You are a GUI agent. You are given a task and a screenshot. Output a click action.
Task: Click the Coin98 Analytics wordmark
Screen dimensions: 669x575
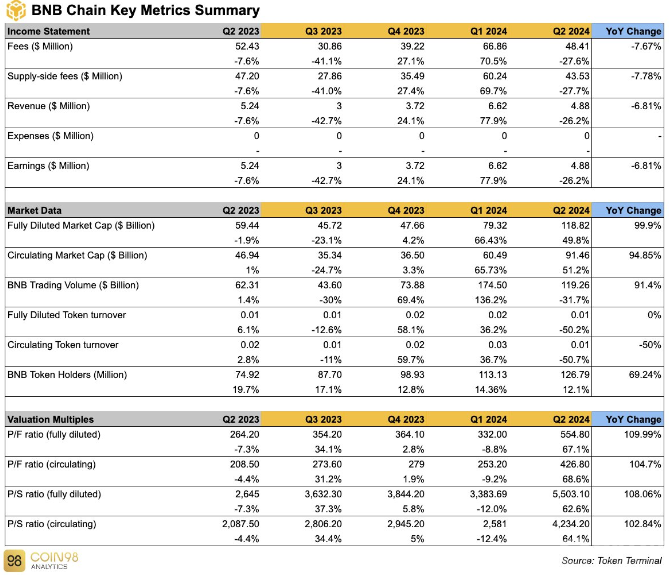pos(54,560)
